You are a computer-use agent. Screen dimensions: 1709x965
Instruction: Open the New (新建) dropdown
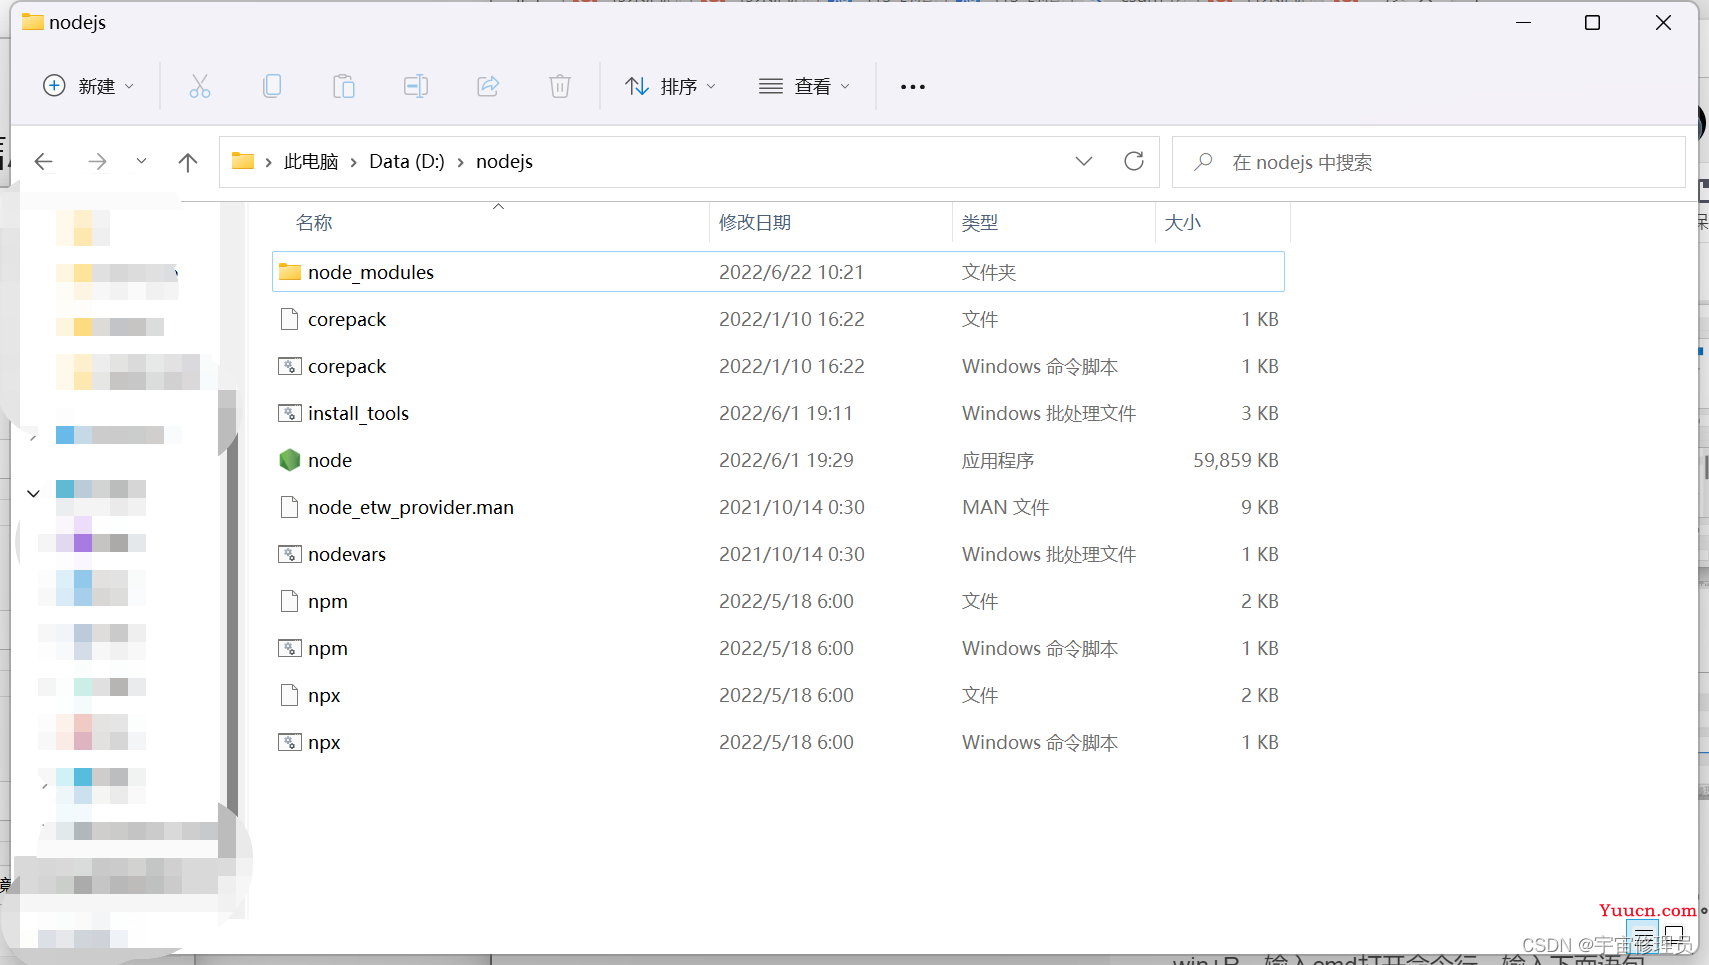[88, 87]
